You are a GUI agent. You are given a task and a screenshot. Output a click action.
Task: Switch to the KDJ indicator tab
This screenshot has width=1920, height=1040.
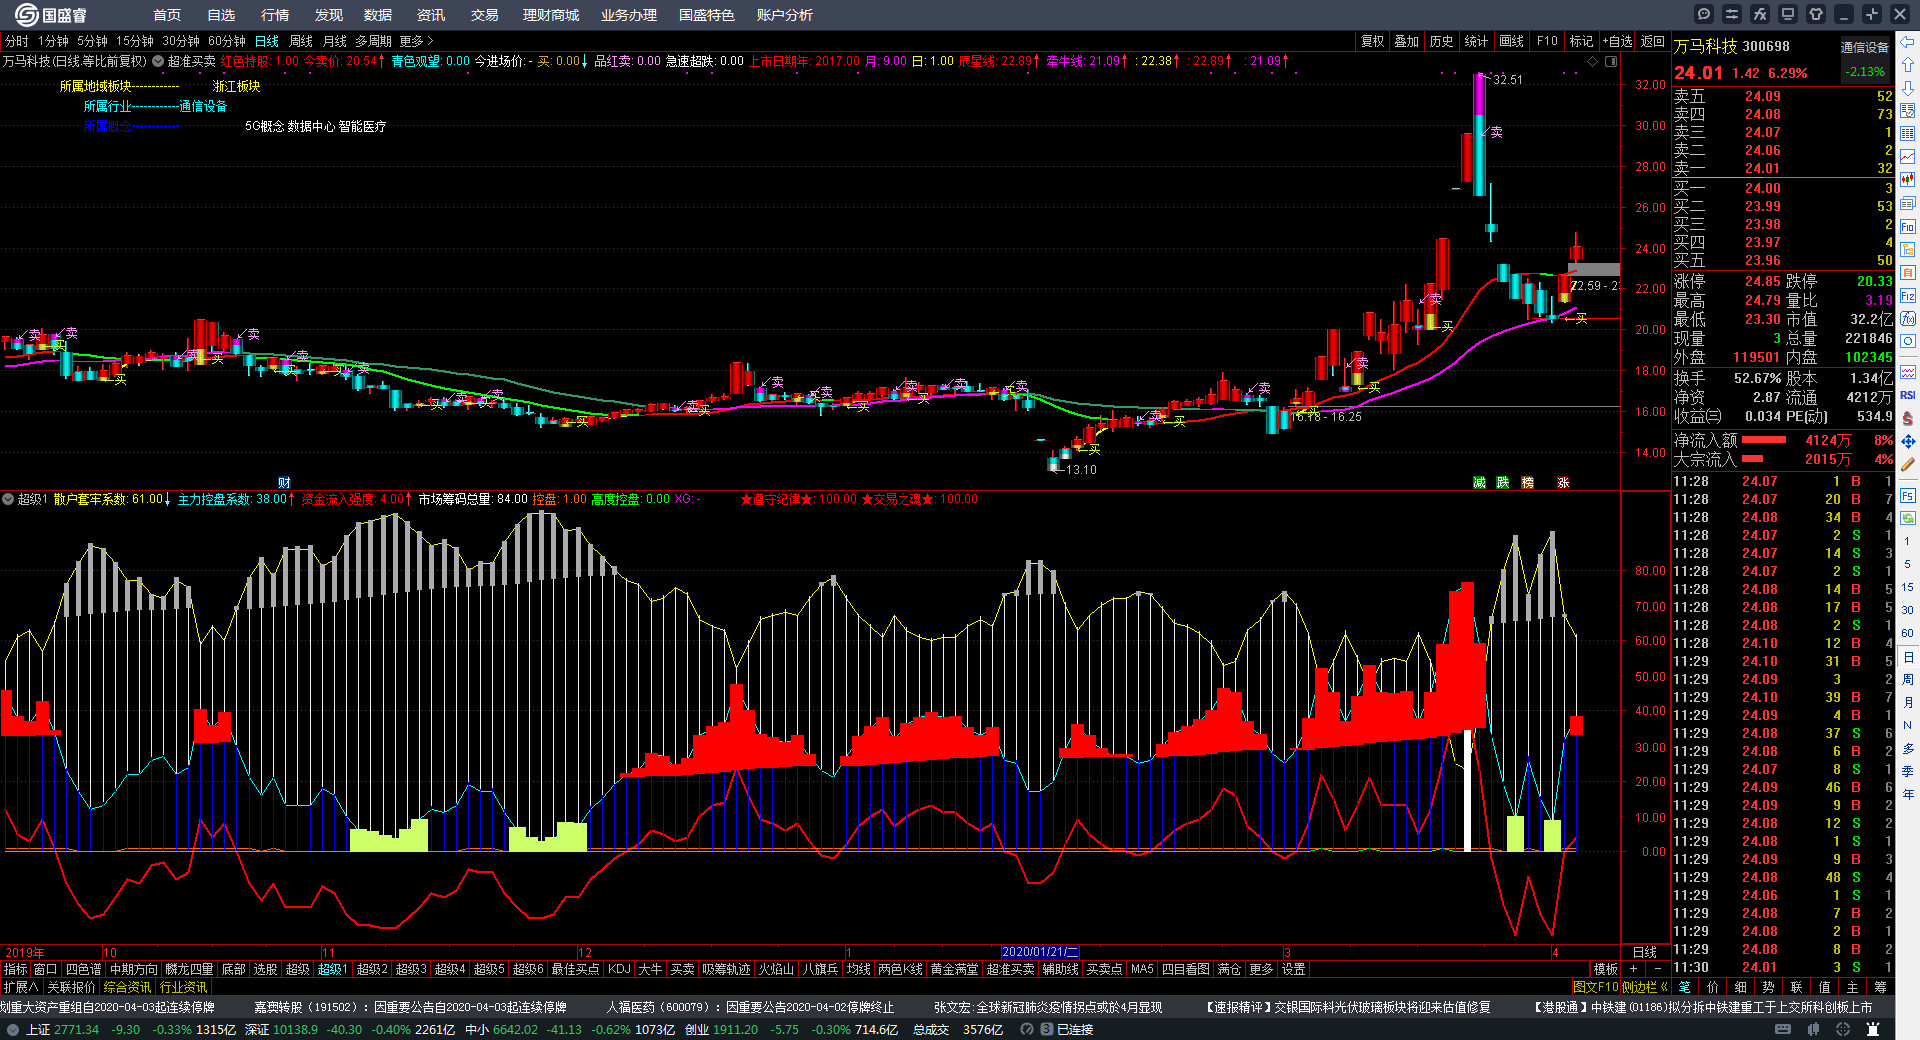619,969
